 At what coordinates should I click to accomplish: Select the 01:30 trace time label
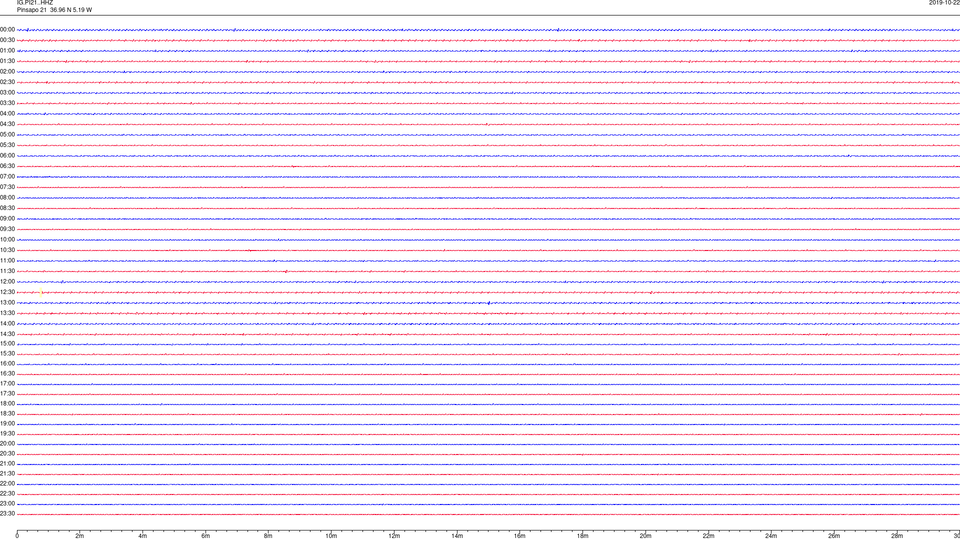click(x=7, y=61)
